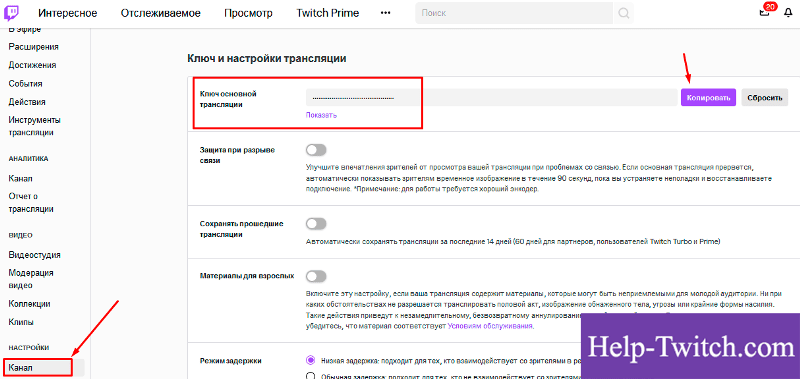
Task: Open Видеостудия in sidebar
Action: (35, 255)
